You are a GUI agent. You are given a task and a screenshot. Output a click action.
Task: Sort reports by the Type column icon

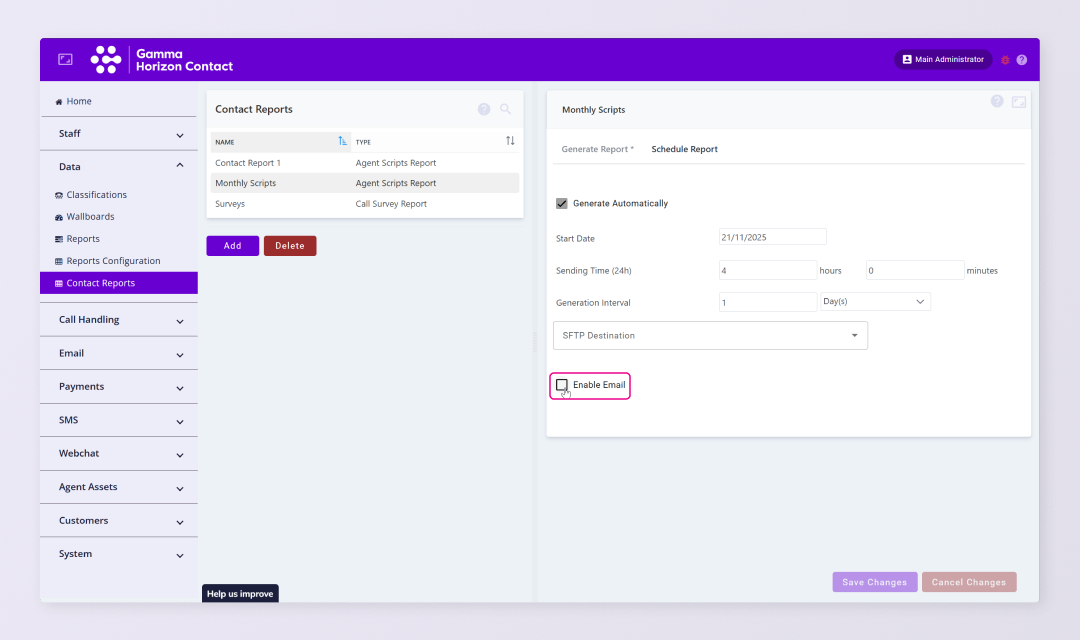pos(510,141)
